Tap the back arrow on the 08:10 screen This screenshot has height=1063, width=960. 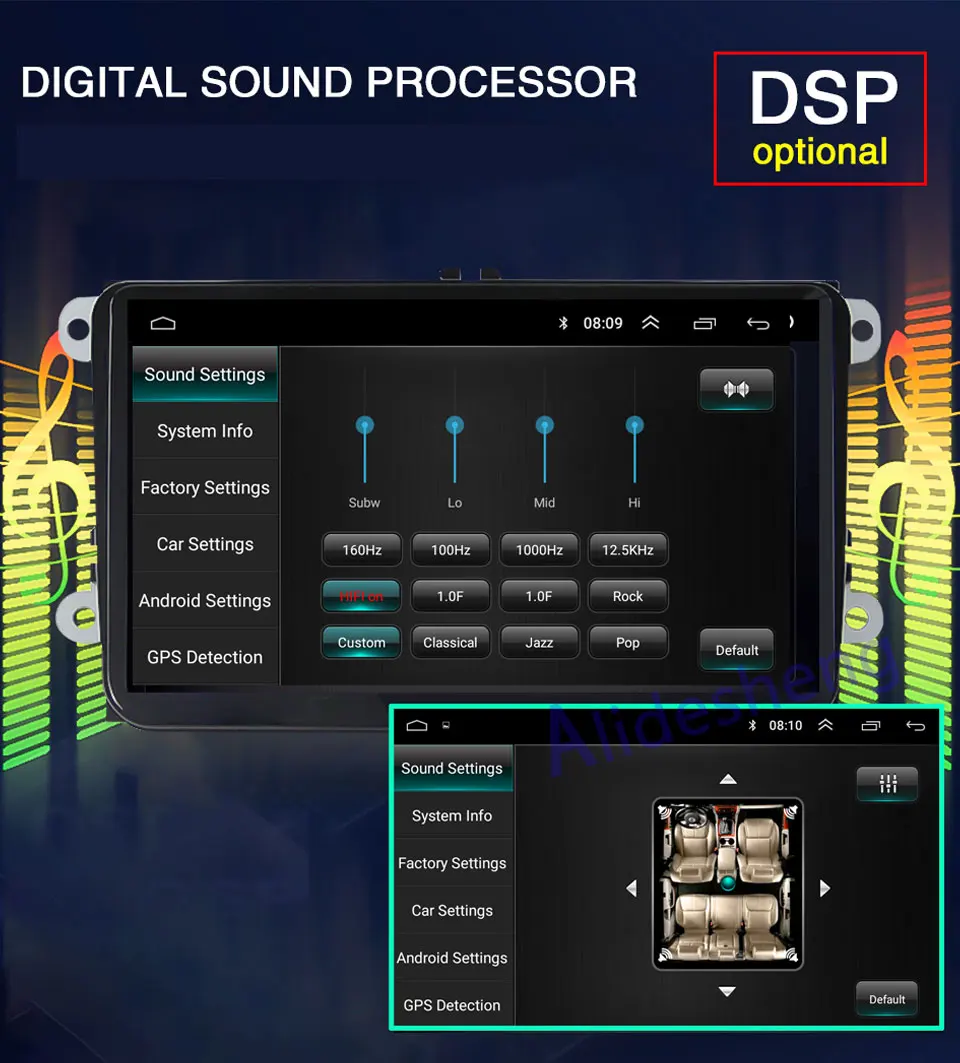(x=915, y=725)
